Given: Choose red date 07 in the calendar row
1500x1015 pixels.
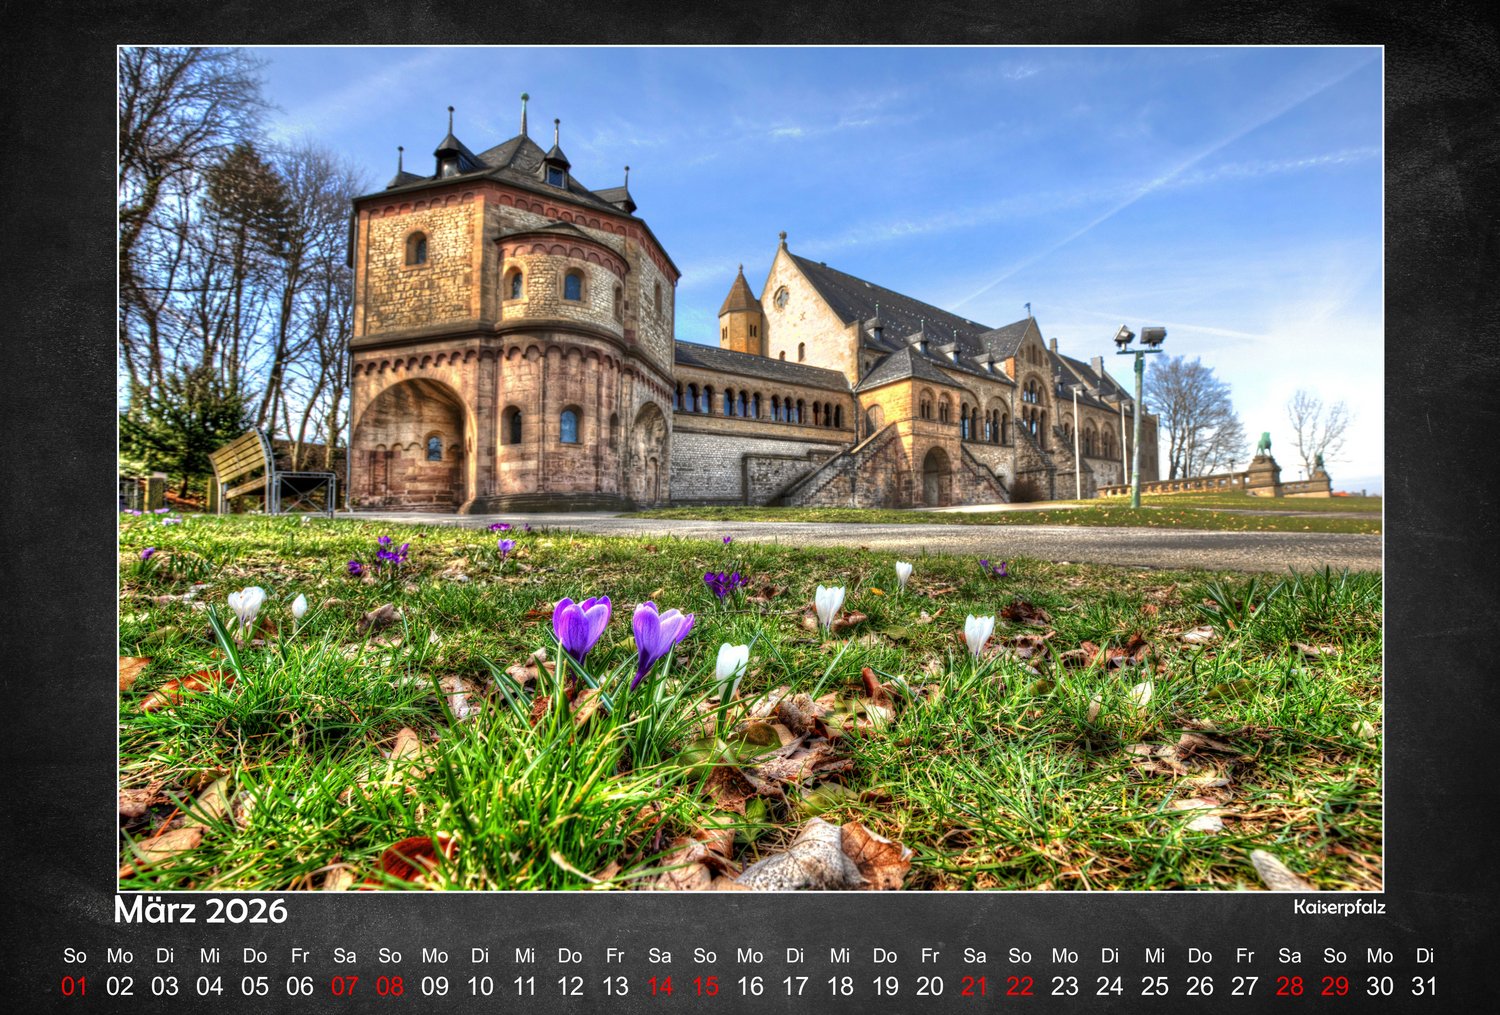Looking at the screenshot, I should tap(345, 986).
